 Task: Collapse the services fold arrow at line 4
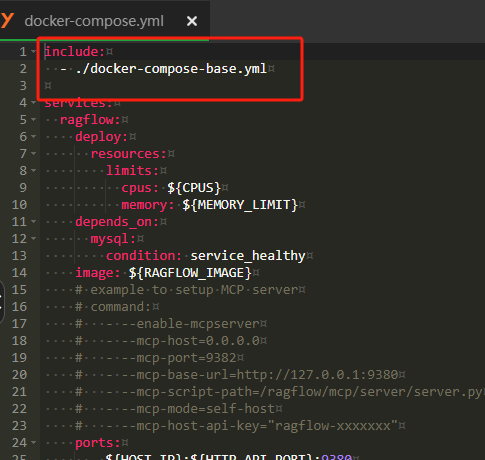click(x=33, y=103)
